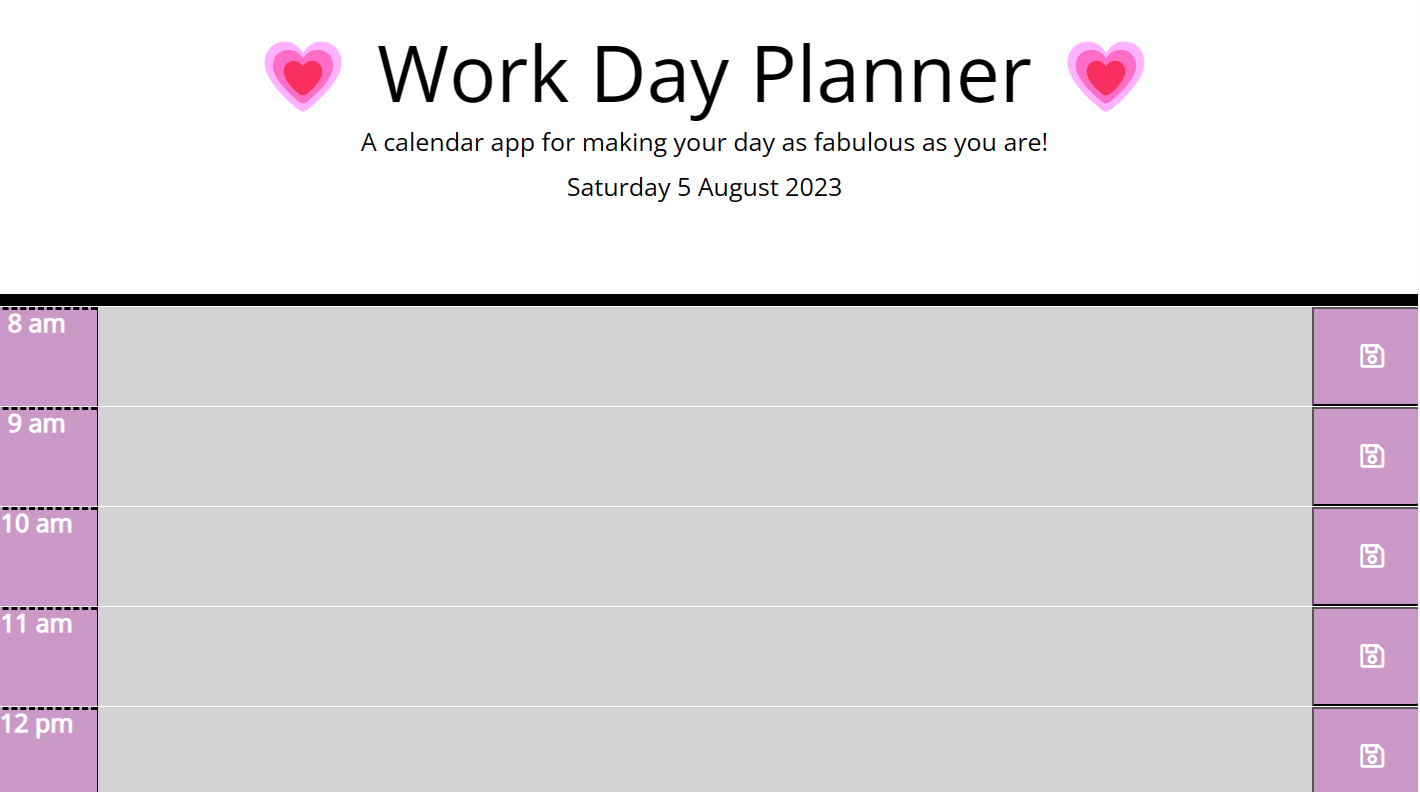Image resolution: width=1420 pixels, height=792 pixels.
Task: Click the 8 am time label
Action: (x=33, y=323)
